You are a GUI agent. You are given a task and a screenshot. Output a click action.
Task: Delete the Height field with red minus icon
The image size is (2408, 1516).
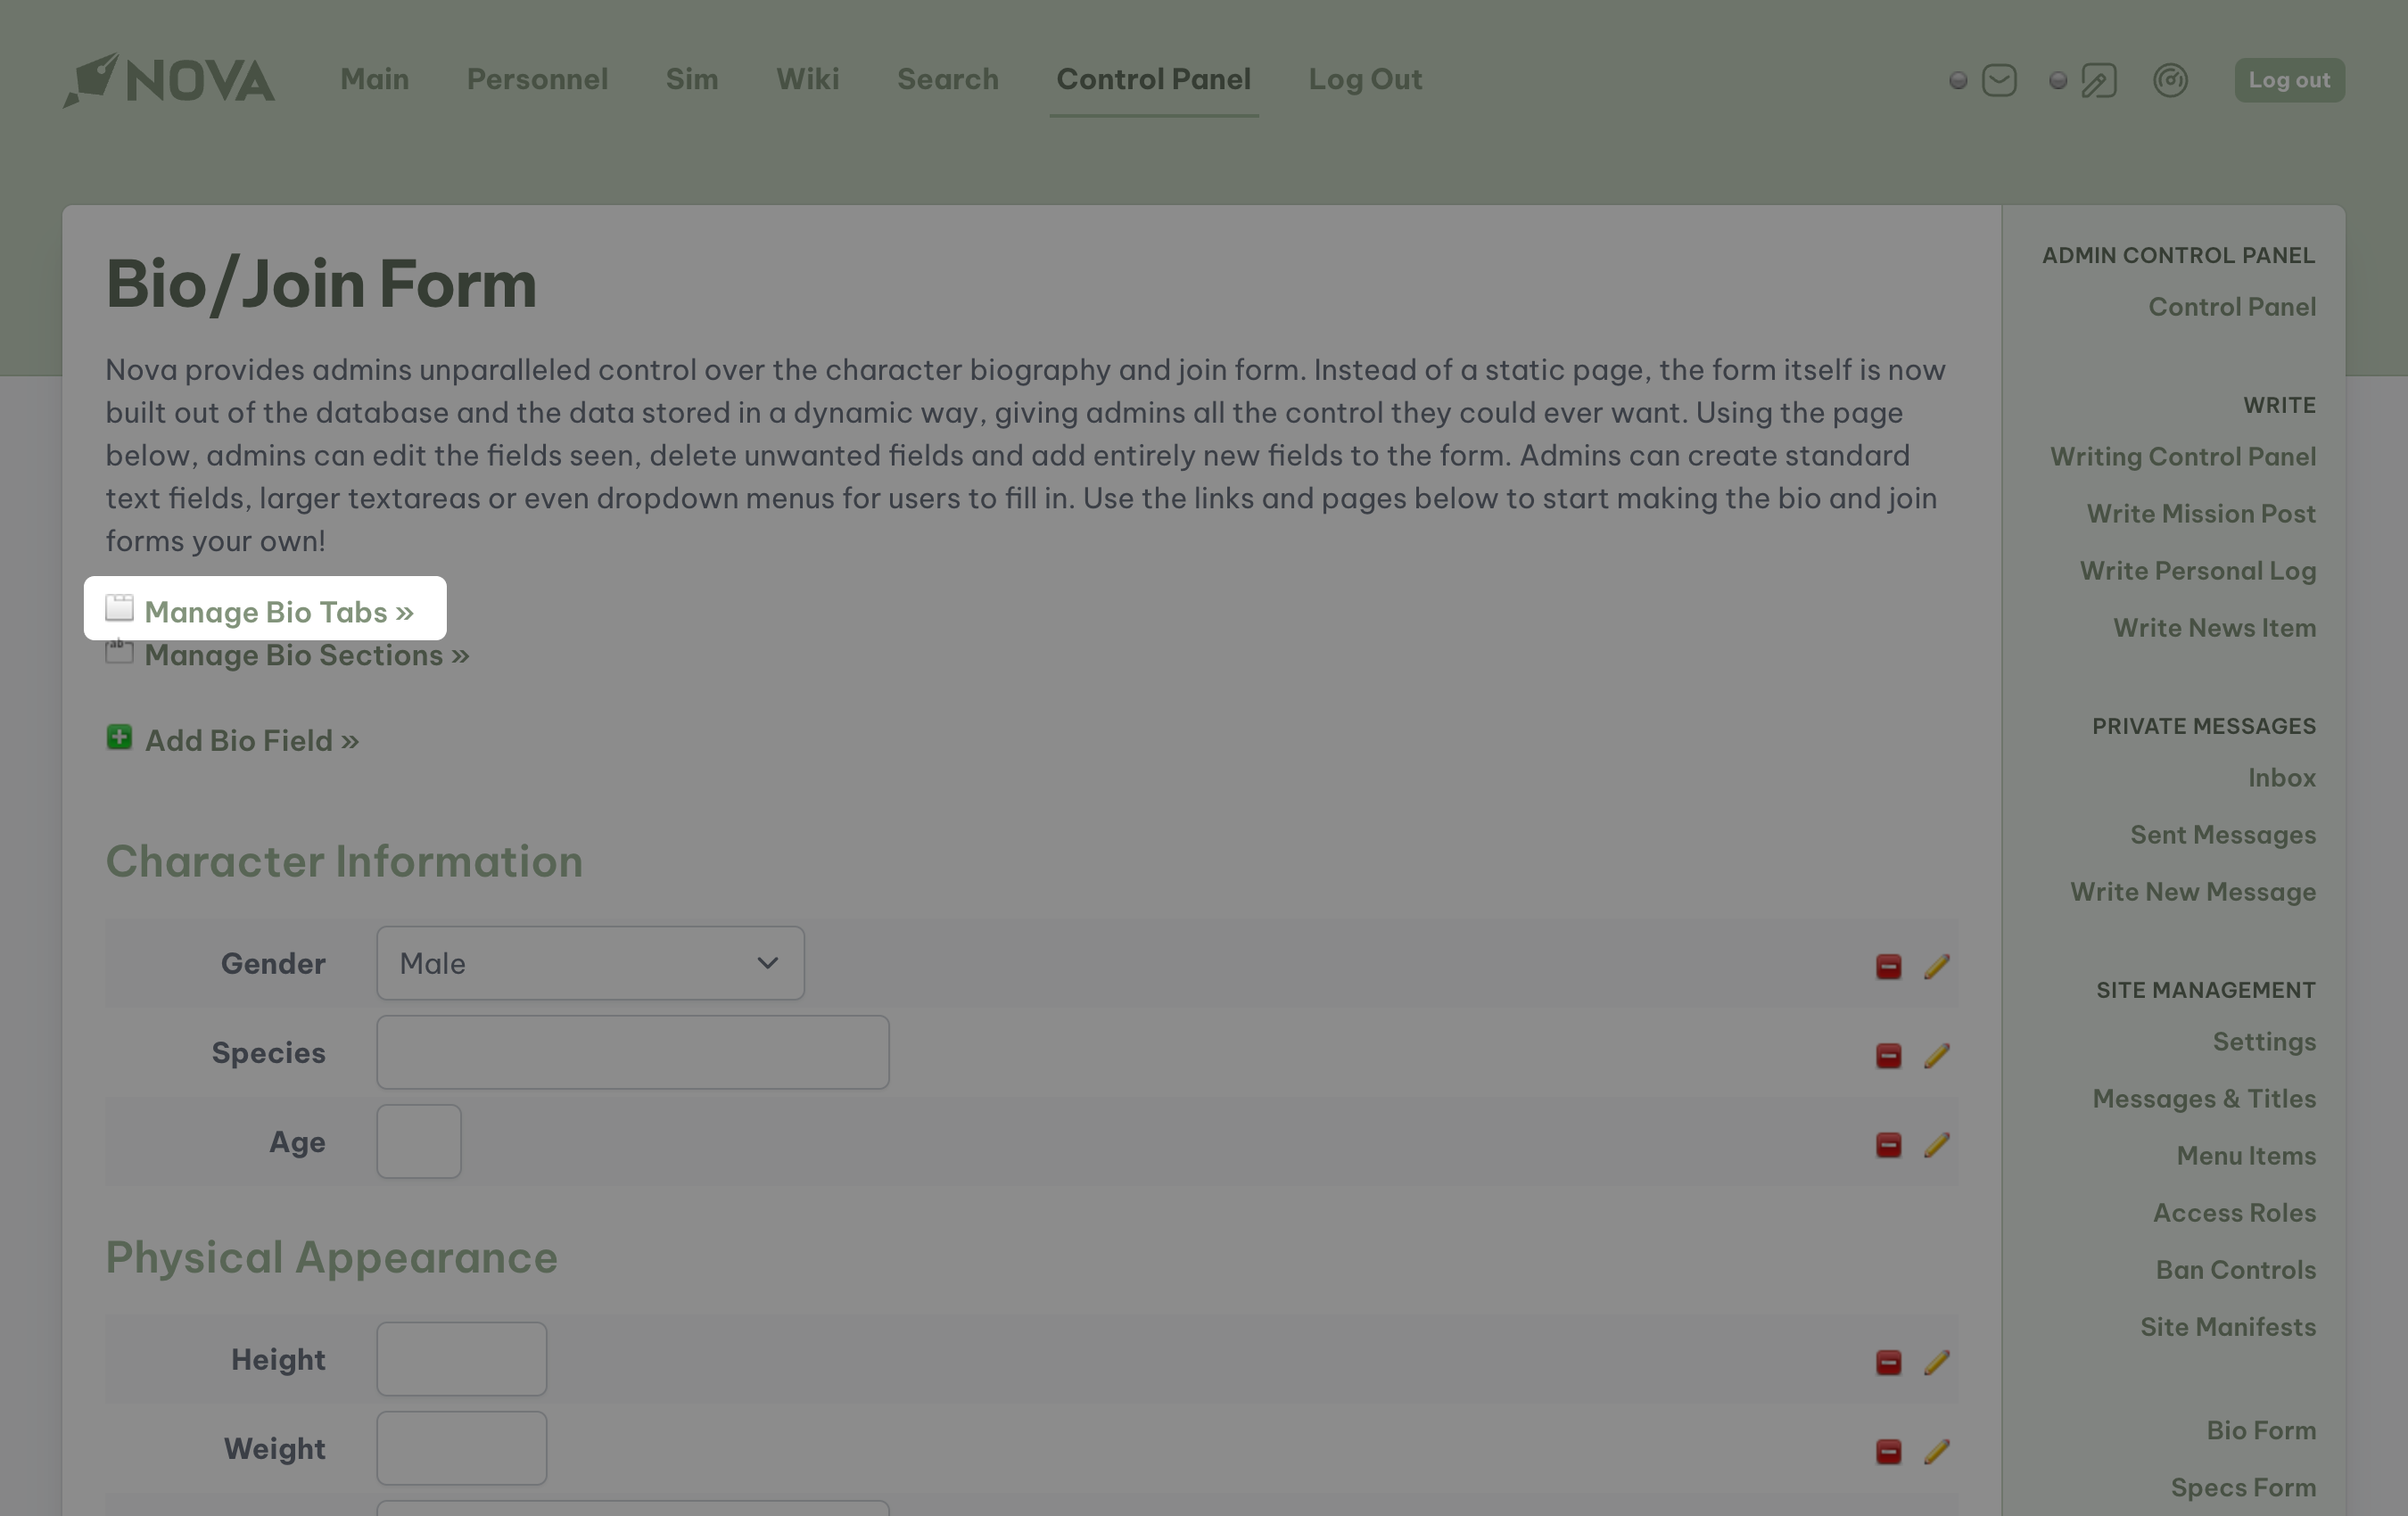coord(1888,1362)
